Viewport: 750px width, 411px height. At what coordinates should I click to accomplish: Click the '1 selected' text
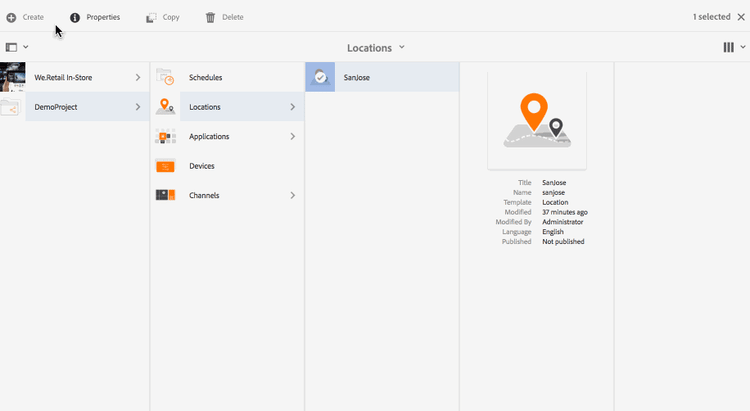coord(712,17)
